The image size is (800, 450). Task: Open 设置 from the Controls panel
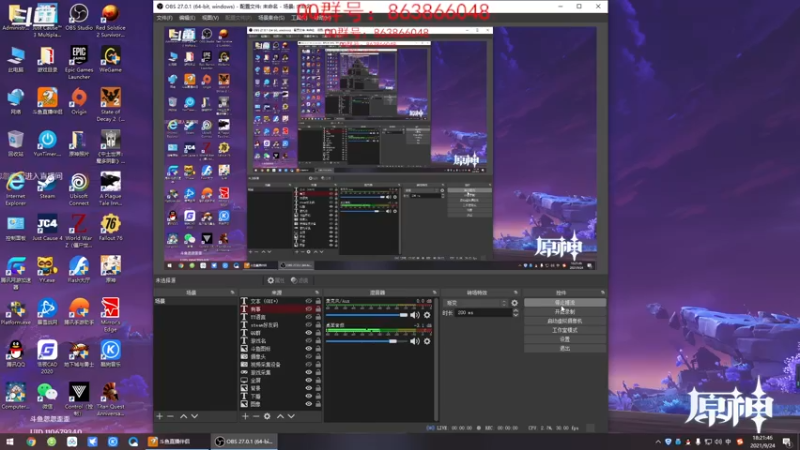pos(565,339)
